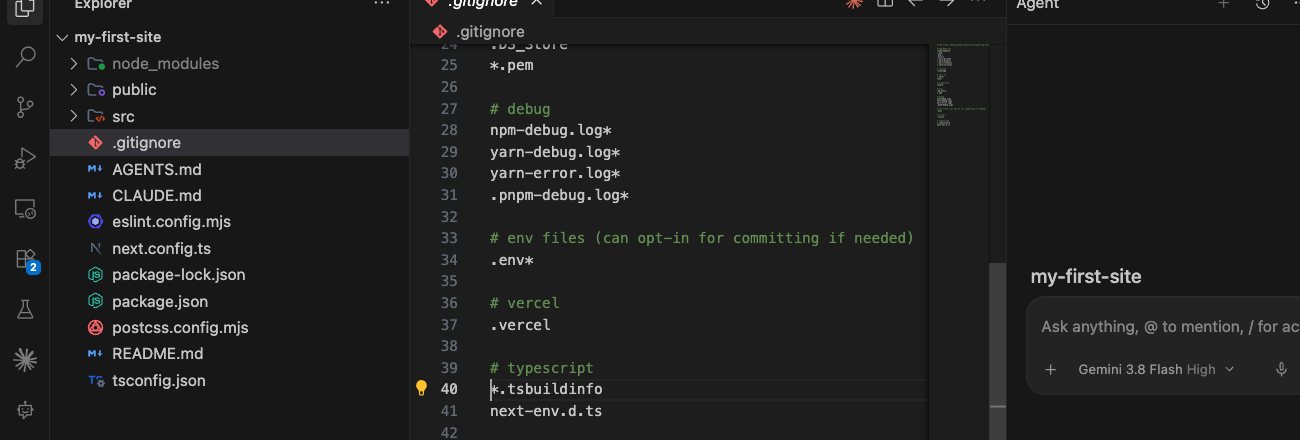This screenshot has width=1300, height=440.
Task: Click the "*.tsbuildinfo" line
Action: [x=546, y=388]
